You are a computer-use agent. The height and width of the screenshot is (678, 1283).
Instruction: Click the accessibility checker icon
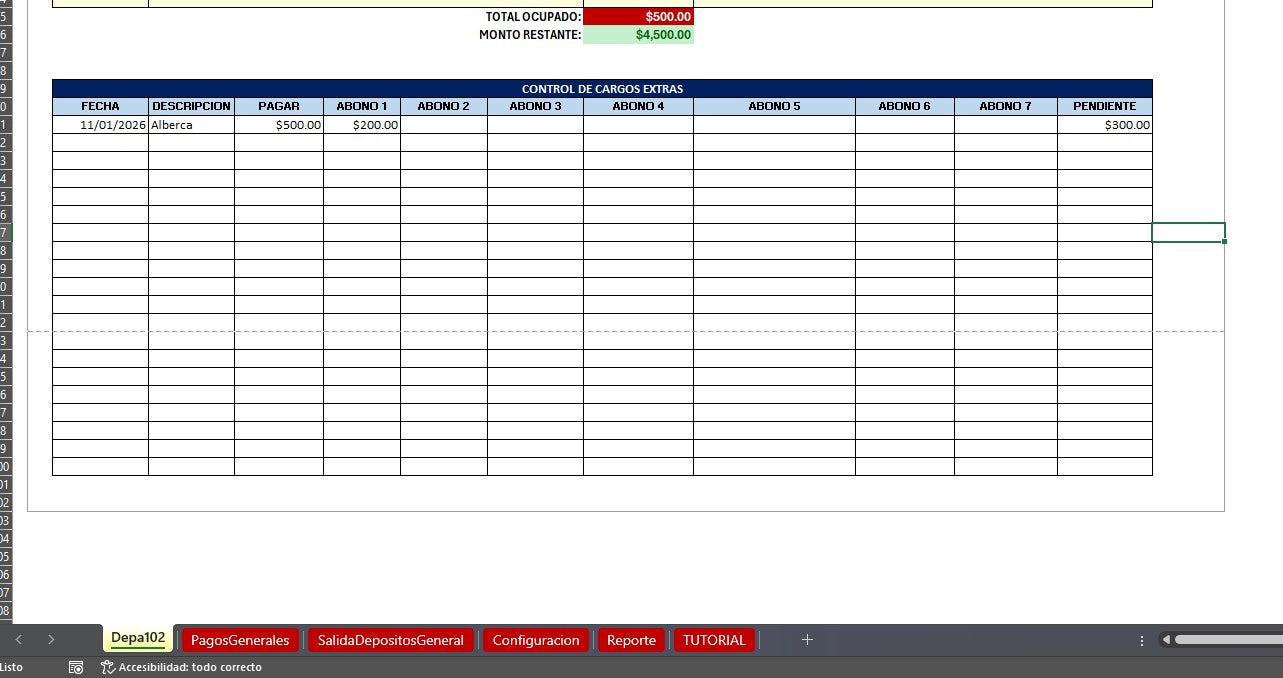coord(105,667)
